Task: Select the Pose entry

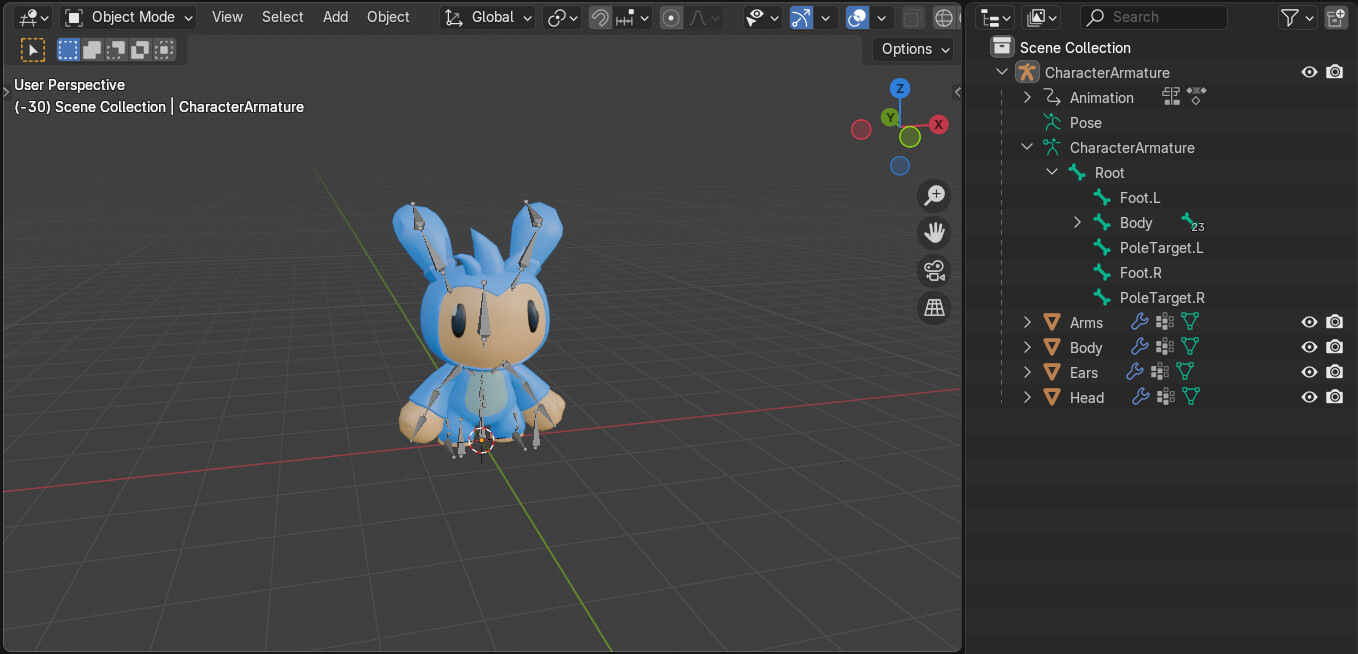Action: coord(1085,122)
